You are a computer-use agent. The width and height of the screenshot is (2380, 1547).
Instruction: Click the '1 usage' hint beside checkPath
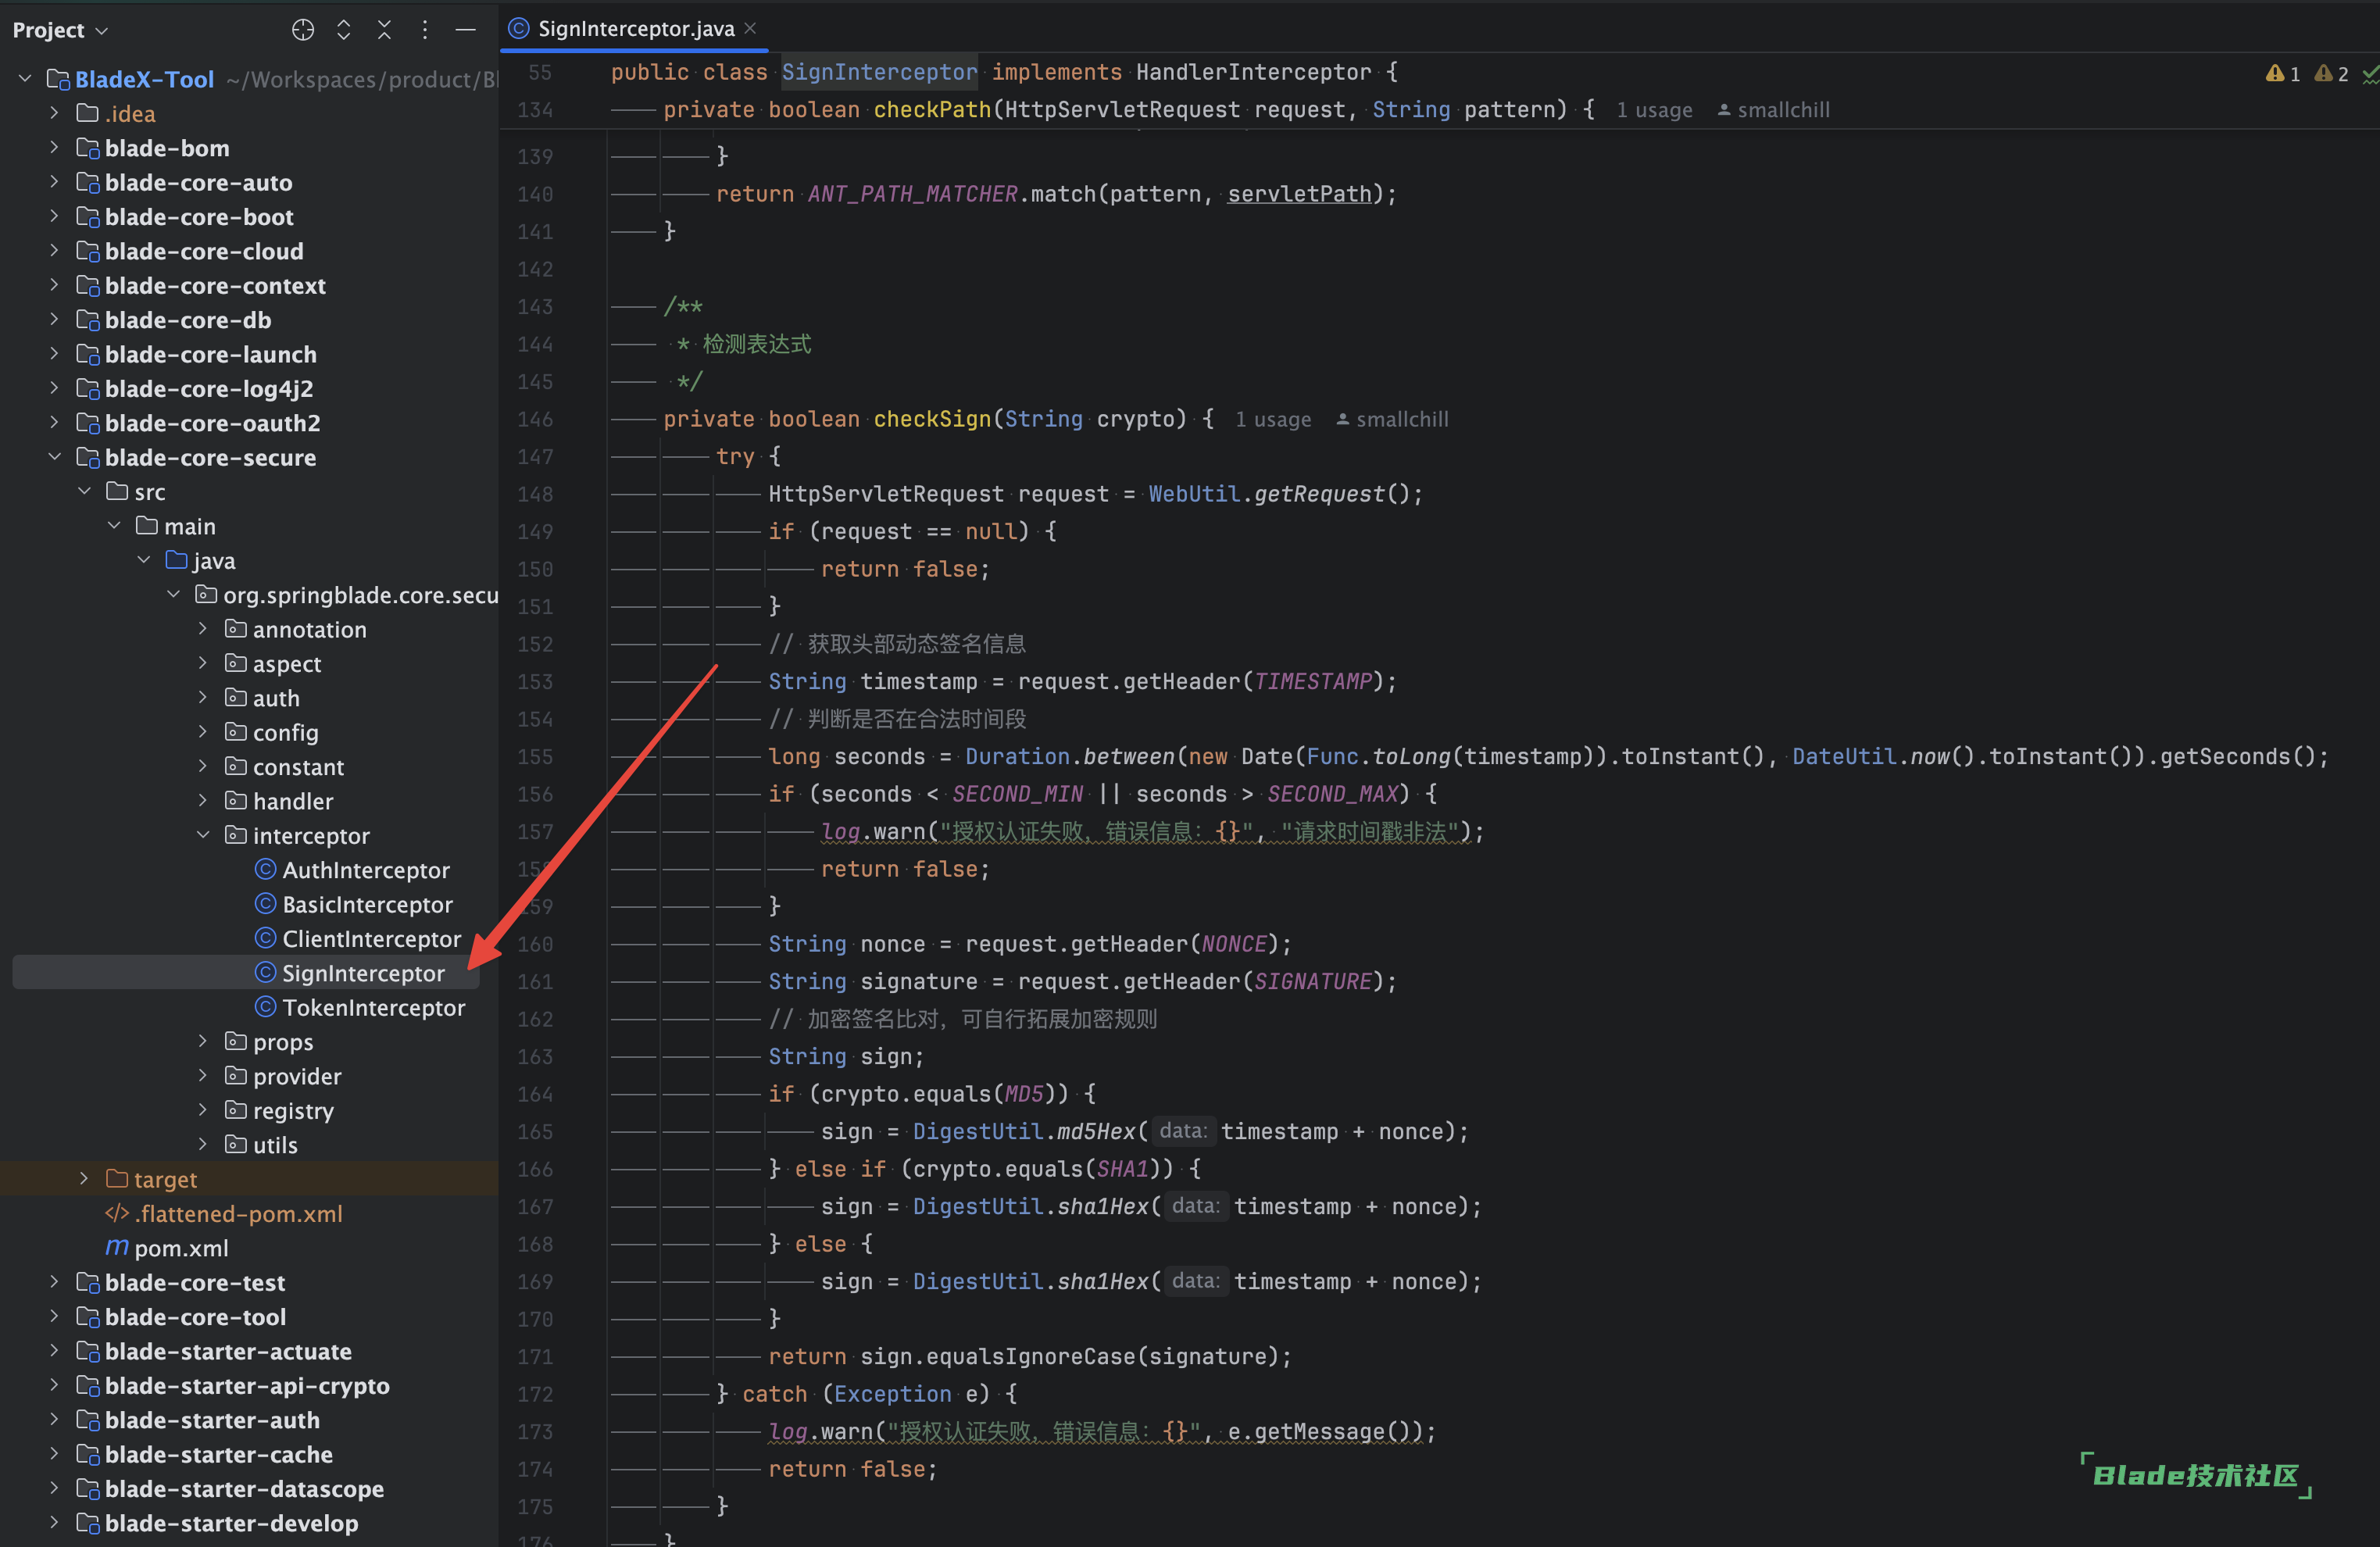(1654, 110)
